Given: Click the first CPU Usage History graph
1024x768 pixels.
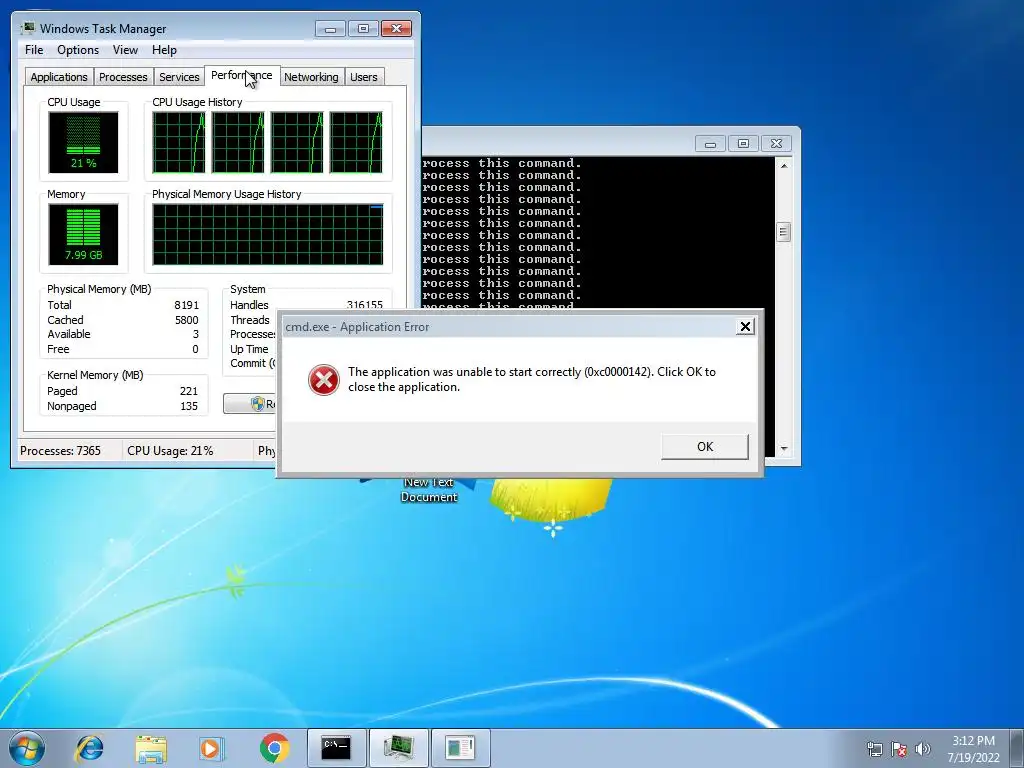Looking at the screenshot, I should tap(178, 142).
